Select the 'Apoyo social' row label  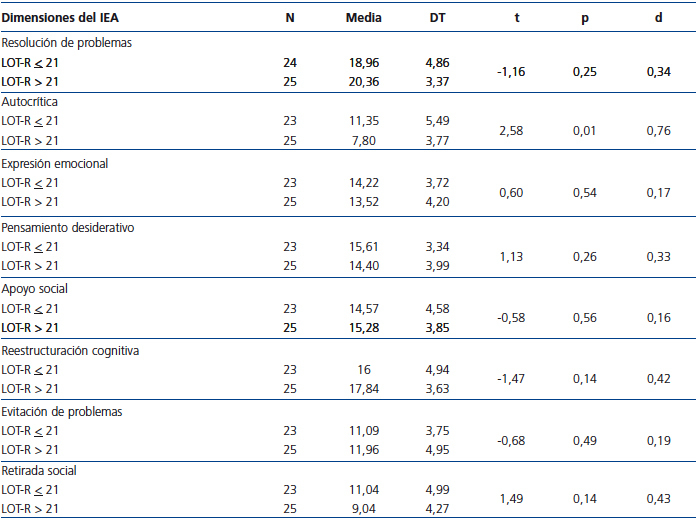click(35, 288)
